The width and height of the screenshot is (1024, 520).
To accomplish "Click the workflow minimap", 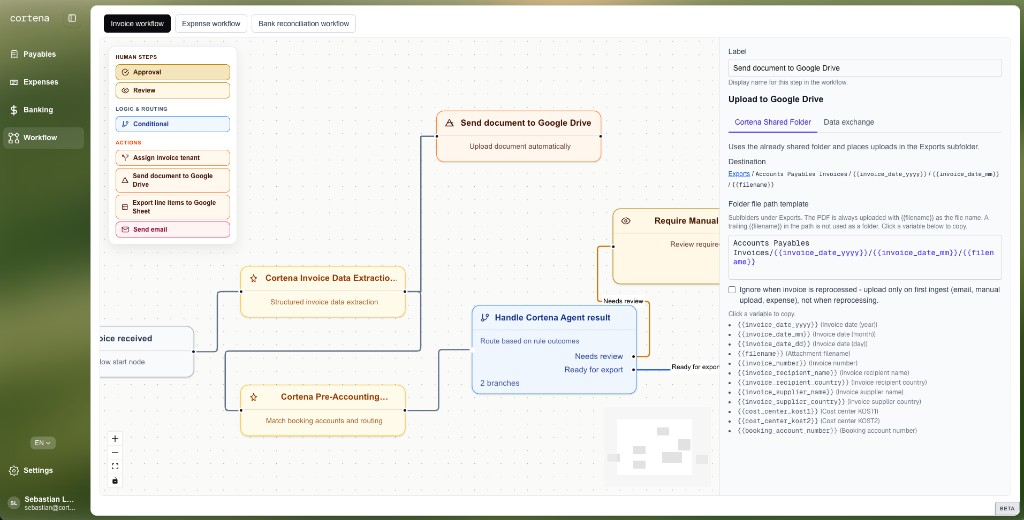I will (x=658, y=447).
